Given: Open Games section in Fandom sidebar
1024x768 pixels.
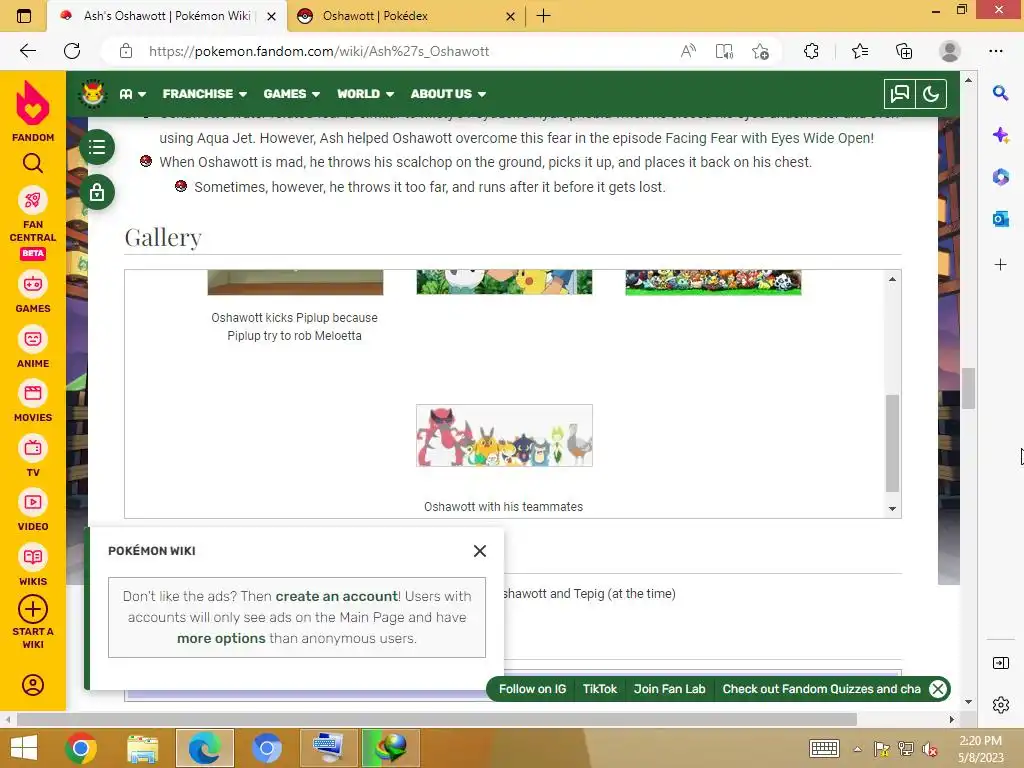Looking at the screenshot, I should click(x=33, y=292).
